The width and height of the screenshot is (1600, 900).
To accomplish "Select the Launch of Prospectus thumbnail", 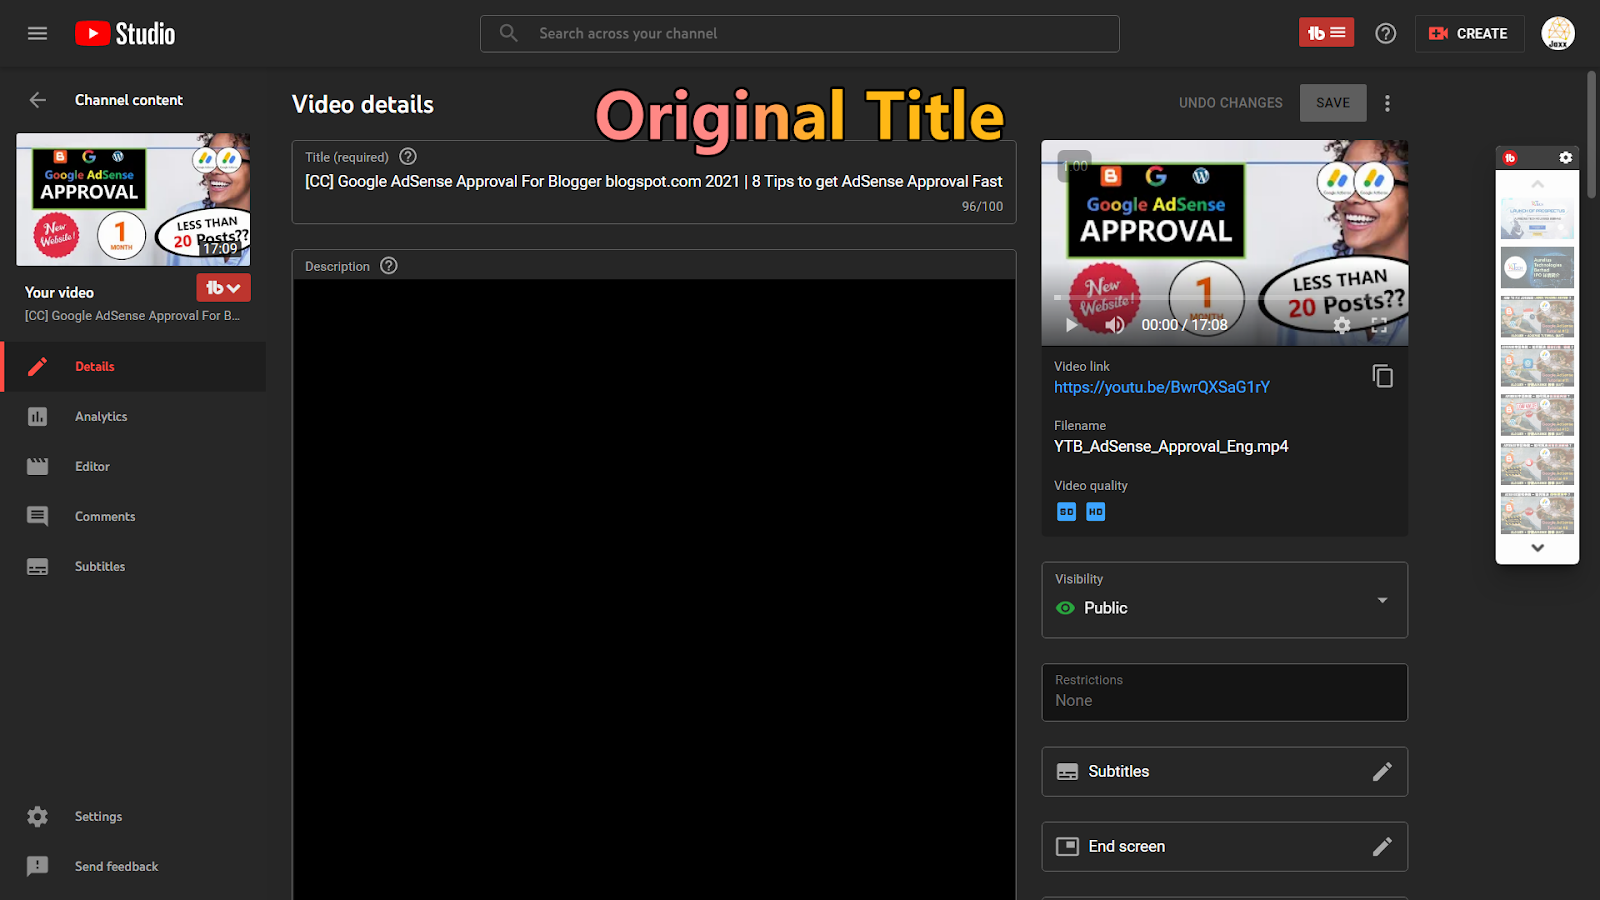I will pos(1537,219).
